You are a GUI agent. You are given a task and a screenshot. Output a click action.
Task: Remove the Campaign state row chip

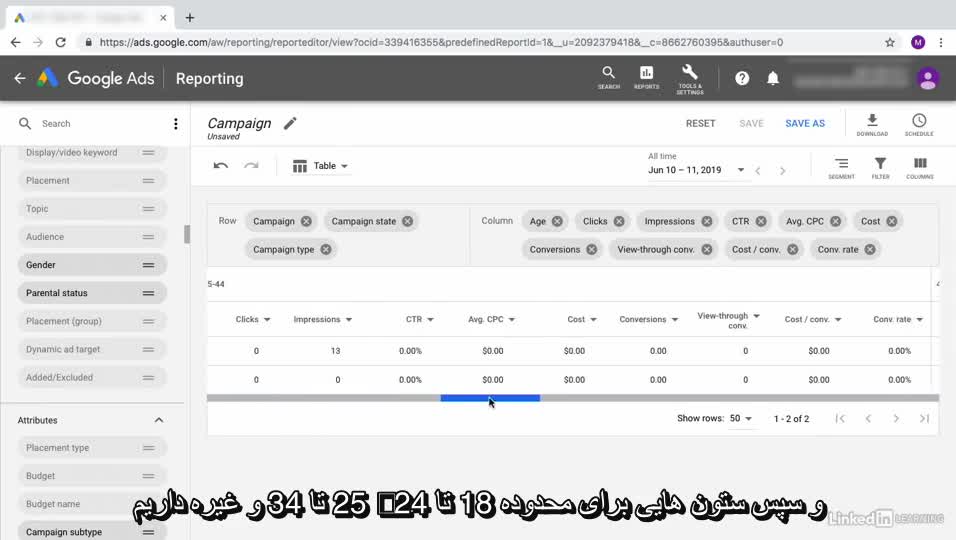[x=408, y=221]
